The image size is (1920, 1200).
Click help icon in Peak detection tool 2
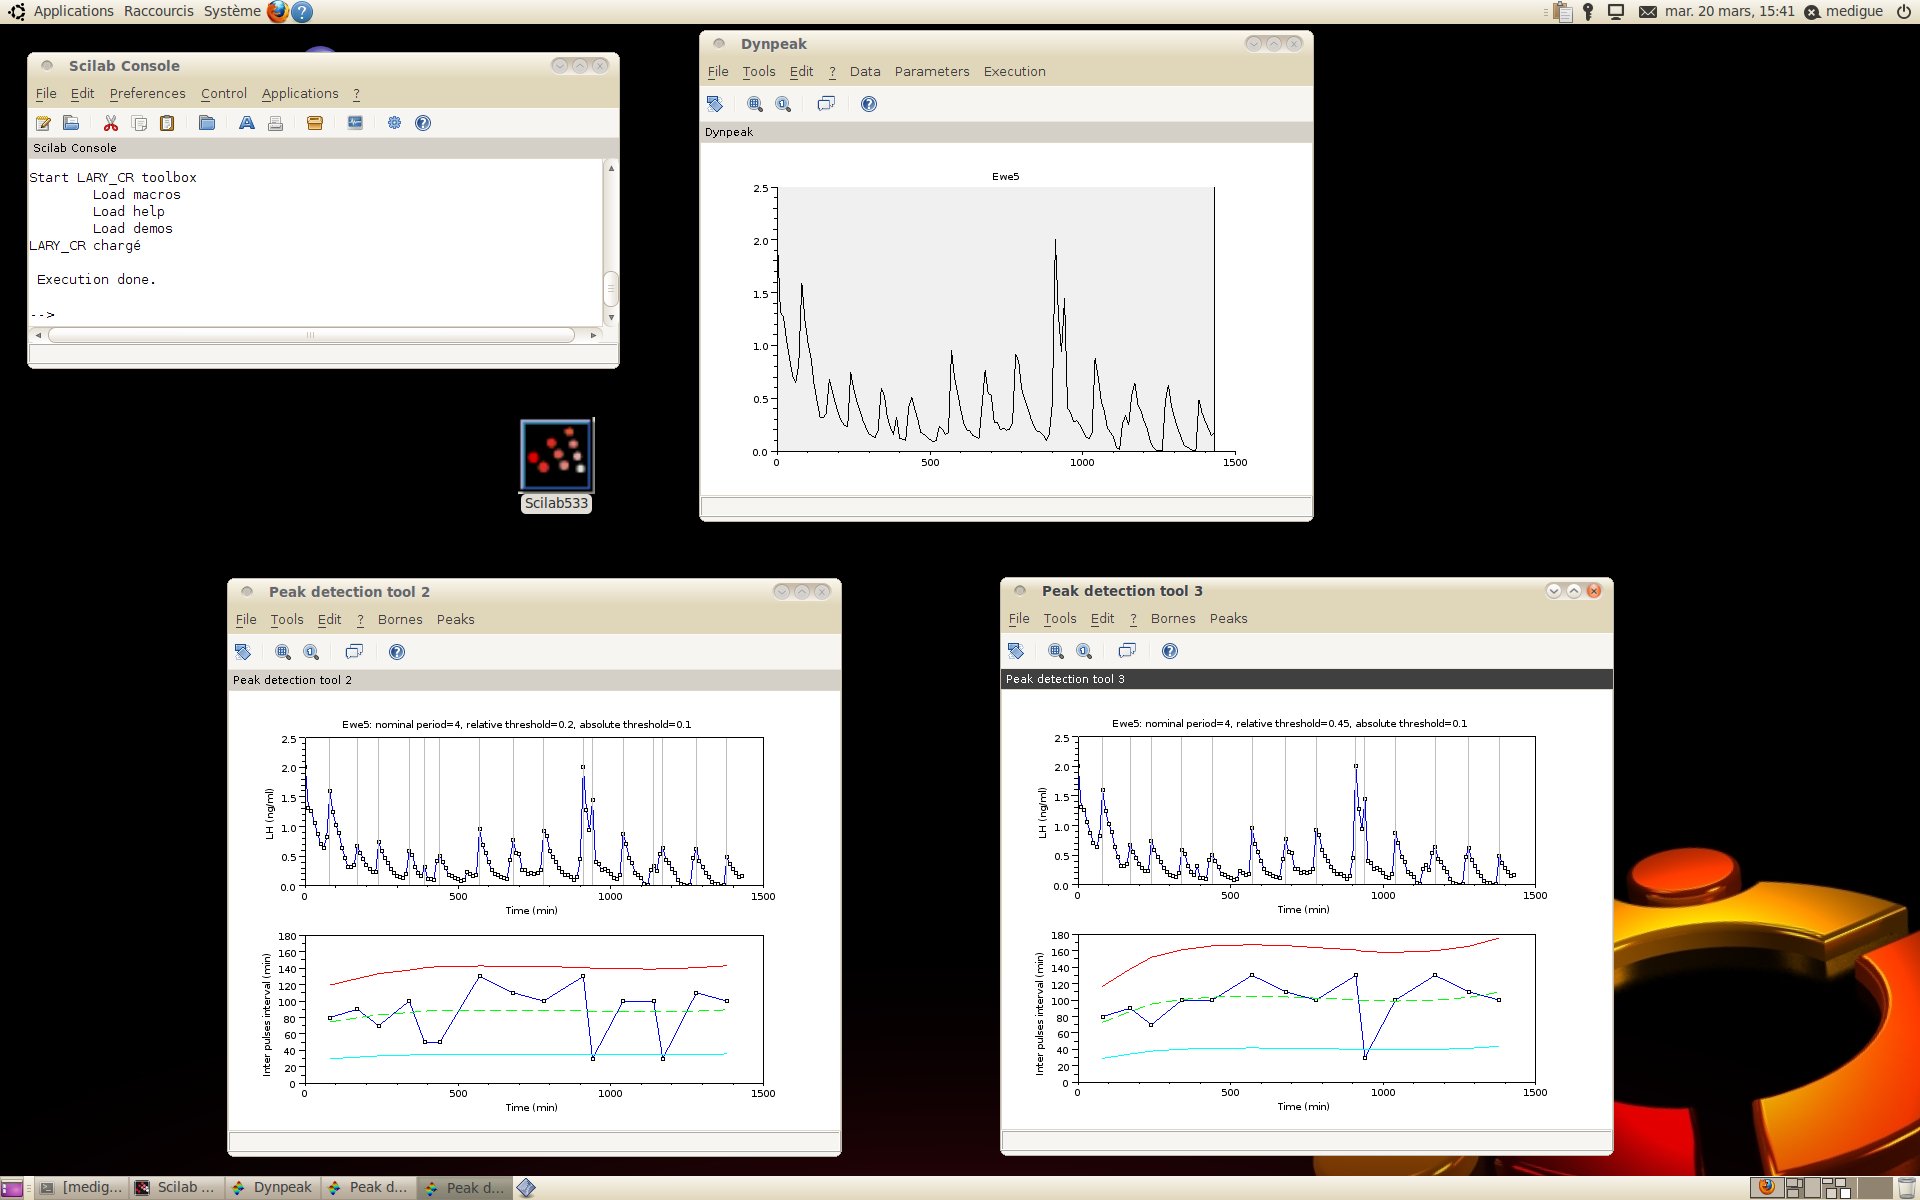point(397,652)
